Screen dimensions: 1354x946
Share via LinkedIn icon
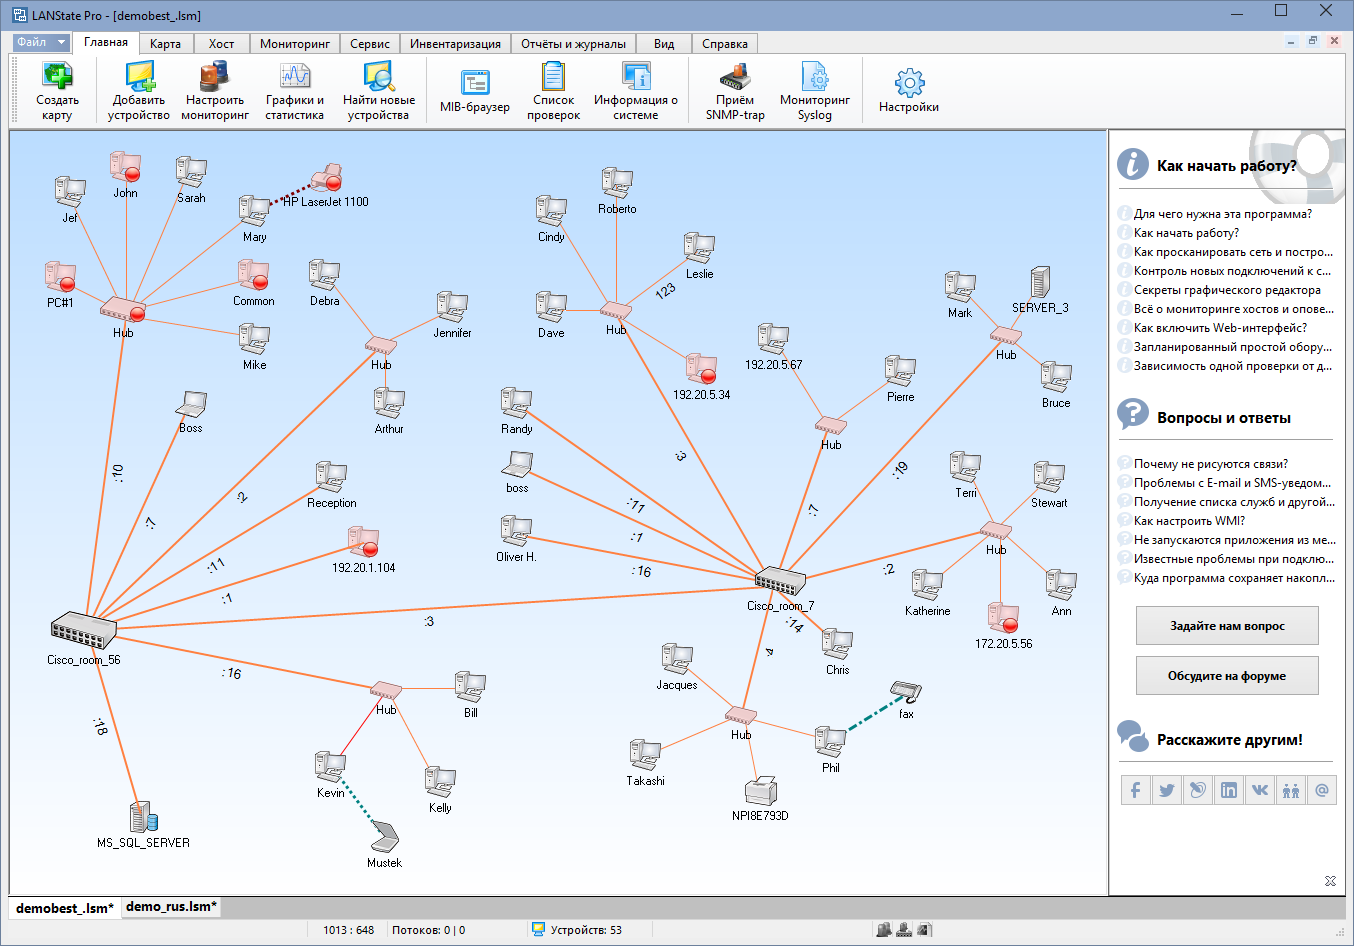pyautogui.click(x=1228, y=790)
